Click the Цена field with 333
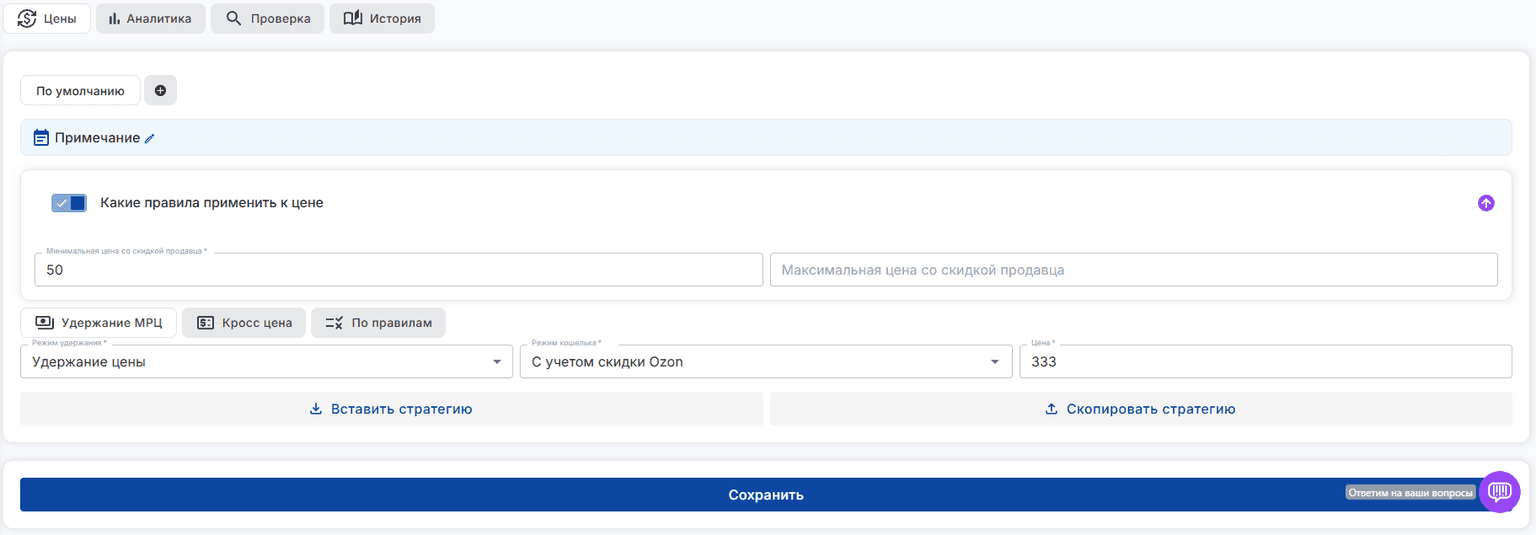 (1265, 362)
